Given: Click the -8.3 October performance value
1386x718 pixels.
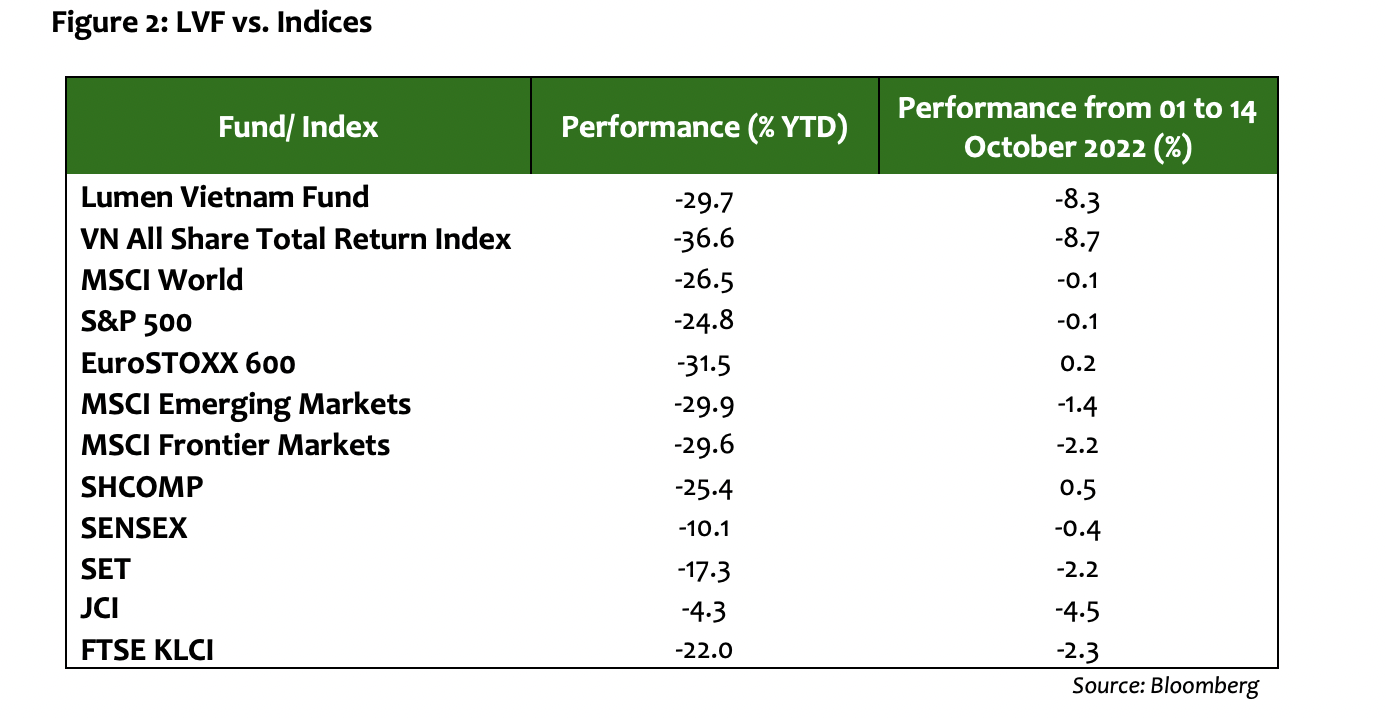Looking at the screenshot, I should coord(1077,199).
